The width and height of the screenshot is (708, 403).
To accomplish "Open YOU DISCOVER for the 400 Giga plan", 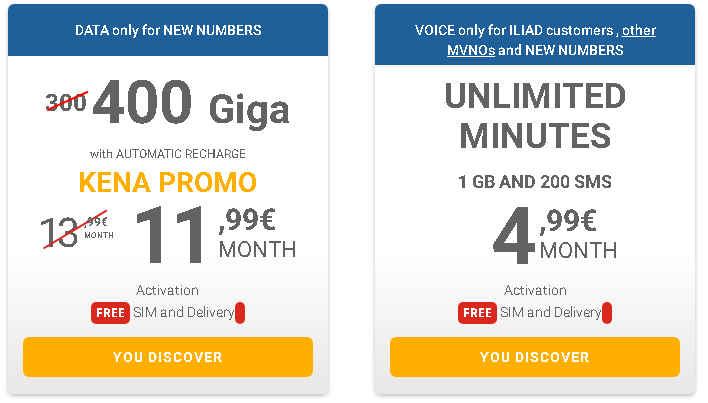I will pos(168,357).
